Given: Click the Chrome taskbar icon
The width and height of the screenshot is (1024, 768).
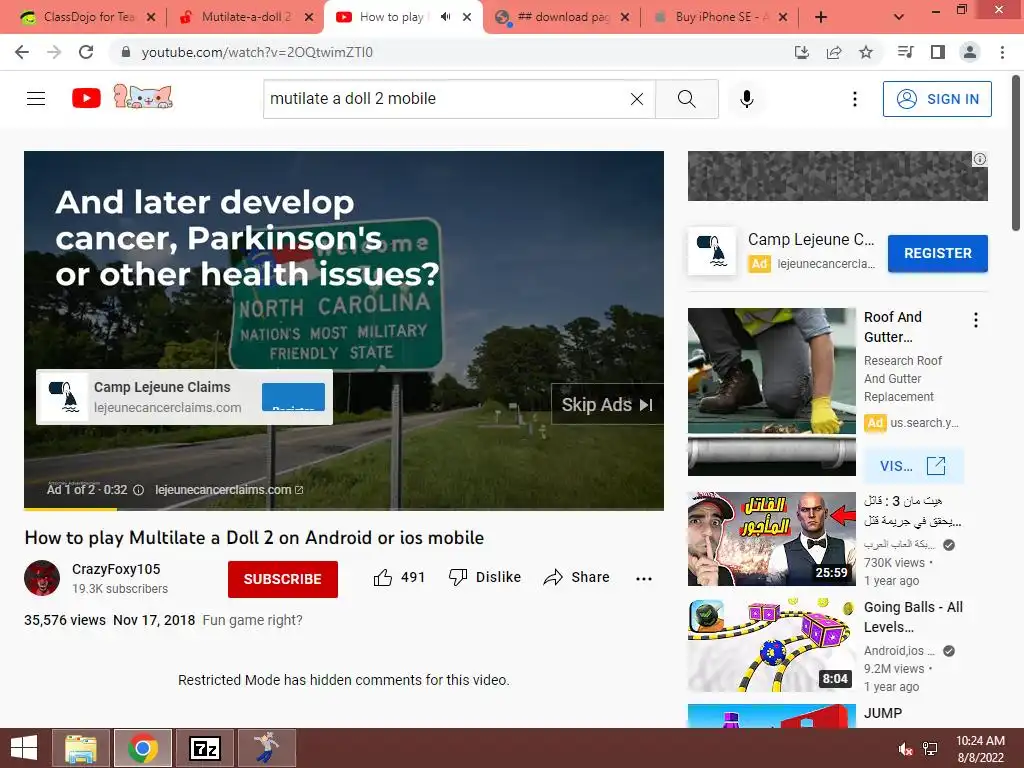Looking at the screenshot, I should tap(143, 748).
